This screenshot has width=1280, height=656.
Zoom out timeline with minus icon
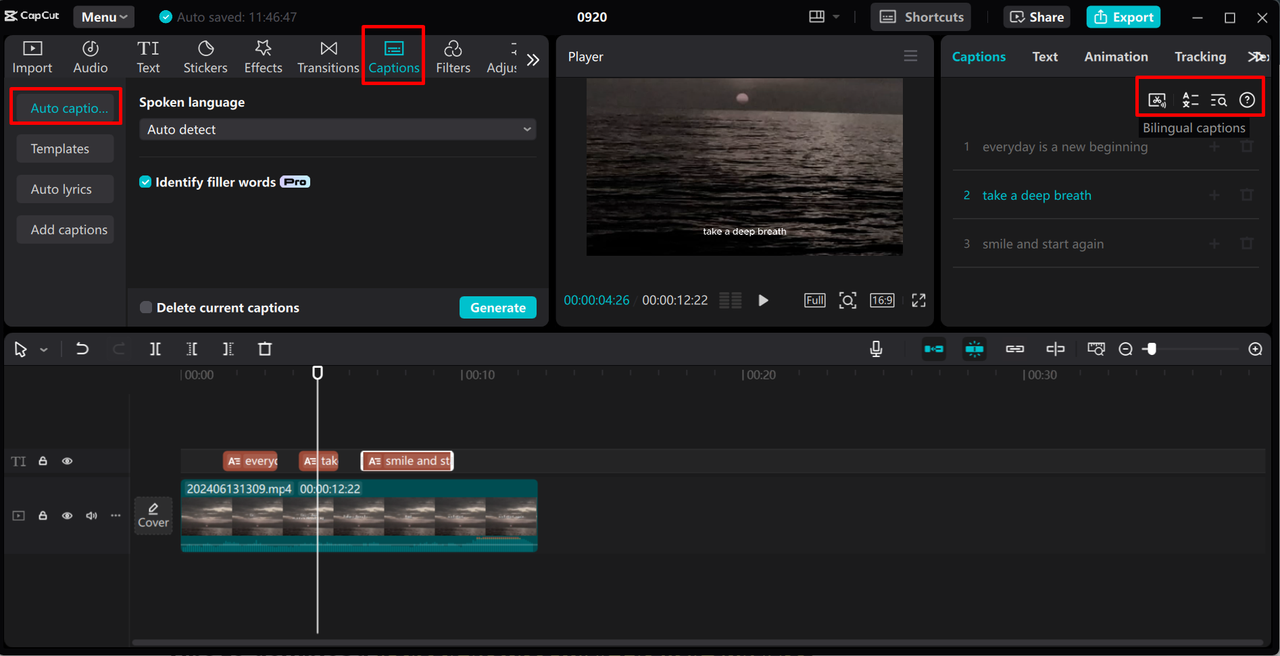tap(1126, 349)
